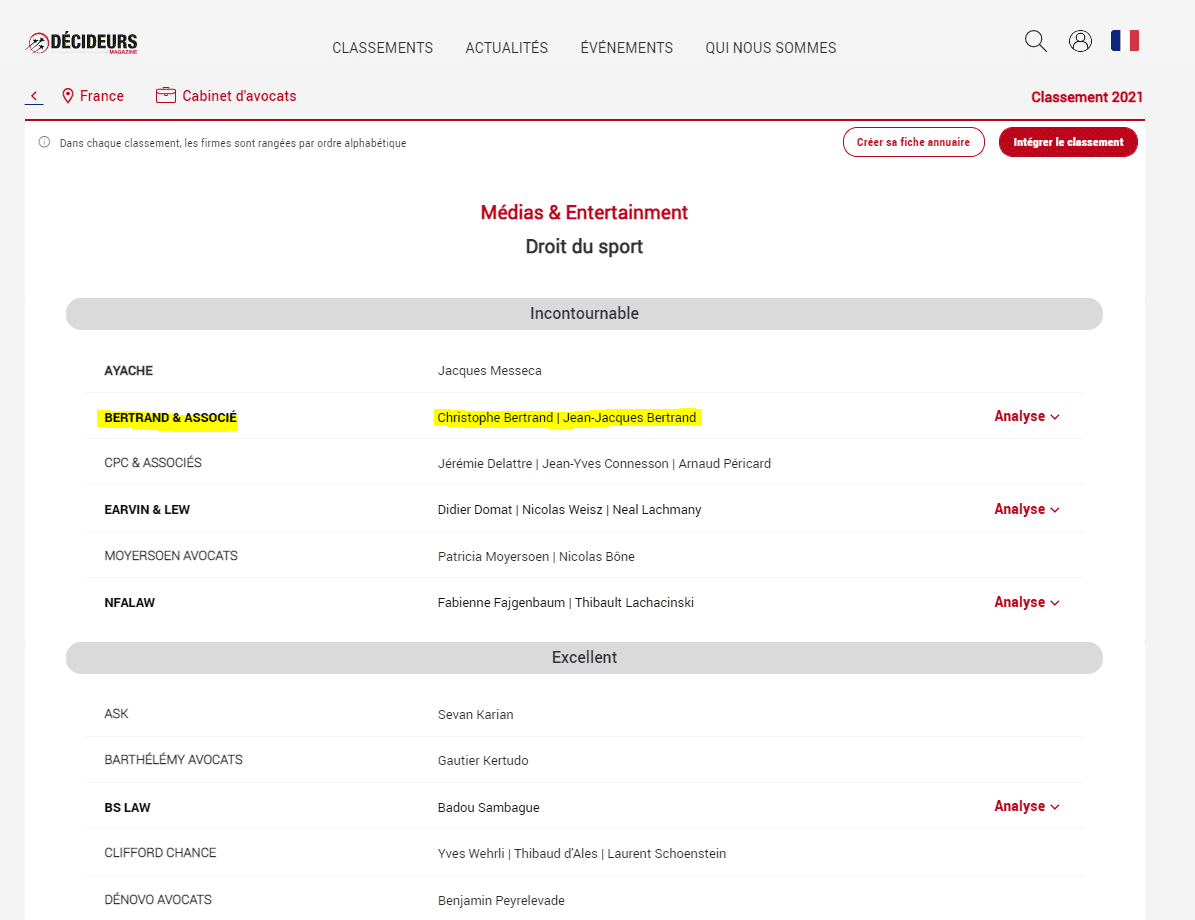
Task: Open the search magnifier icon
Action: pyautogui.click(x=1036, y=41)
